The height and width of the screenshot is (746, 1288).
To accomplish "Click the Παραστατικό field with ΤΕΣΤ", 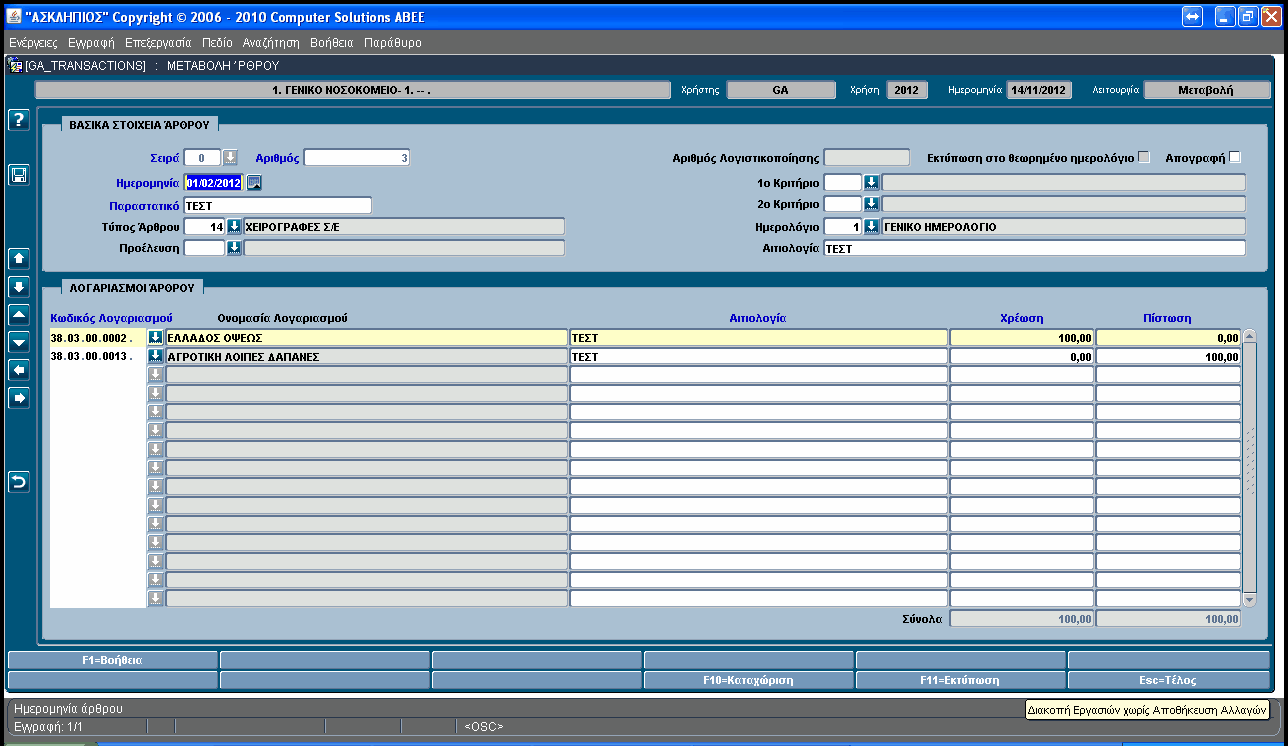I will click(277, 205).
